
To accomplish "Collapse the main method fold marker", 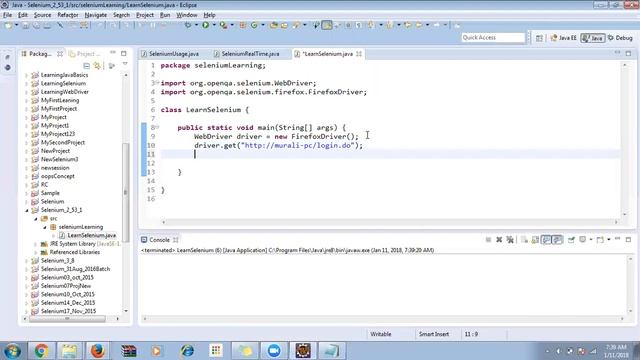I will coord(157,127).
